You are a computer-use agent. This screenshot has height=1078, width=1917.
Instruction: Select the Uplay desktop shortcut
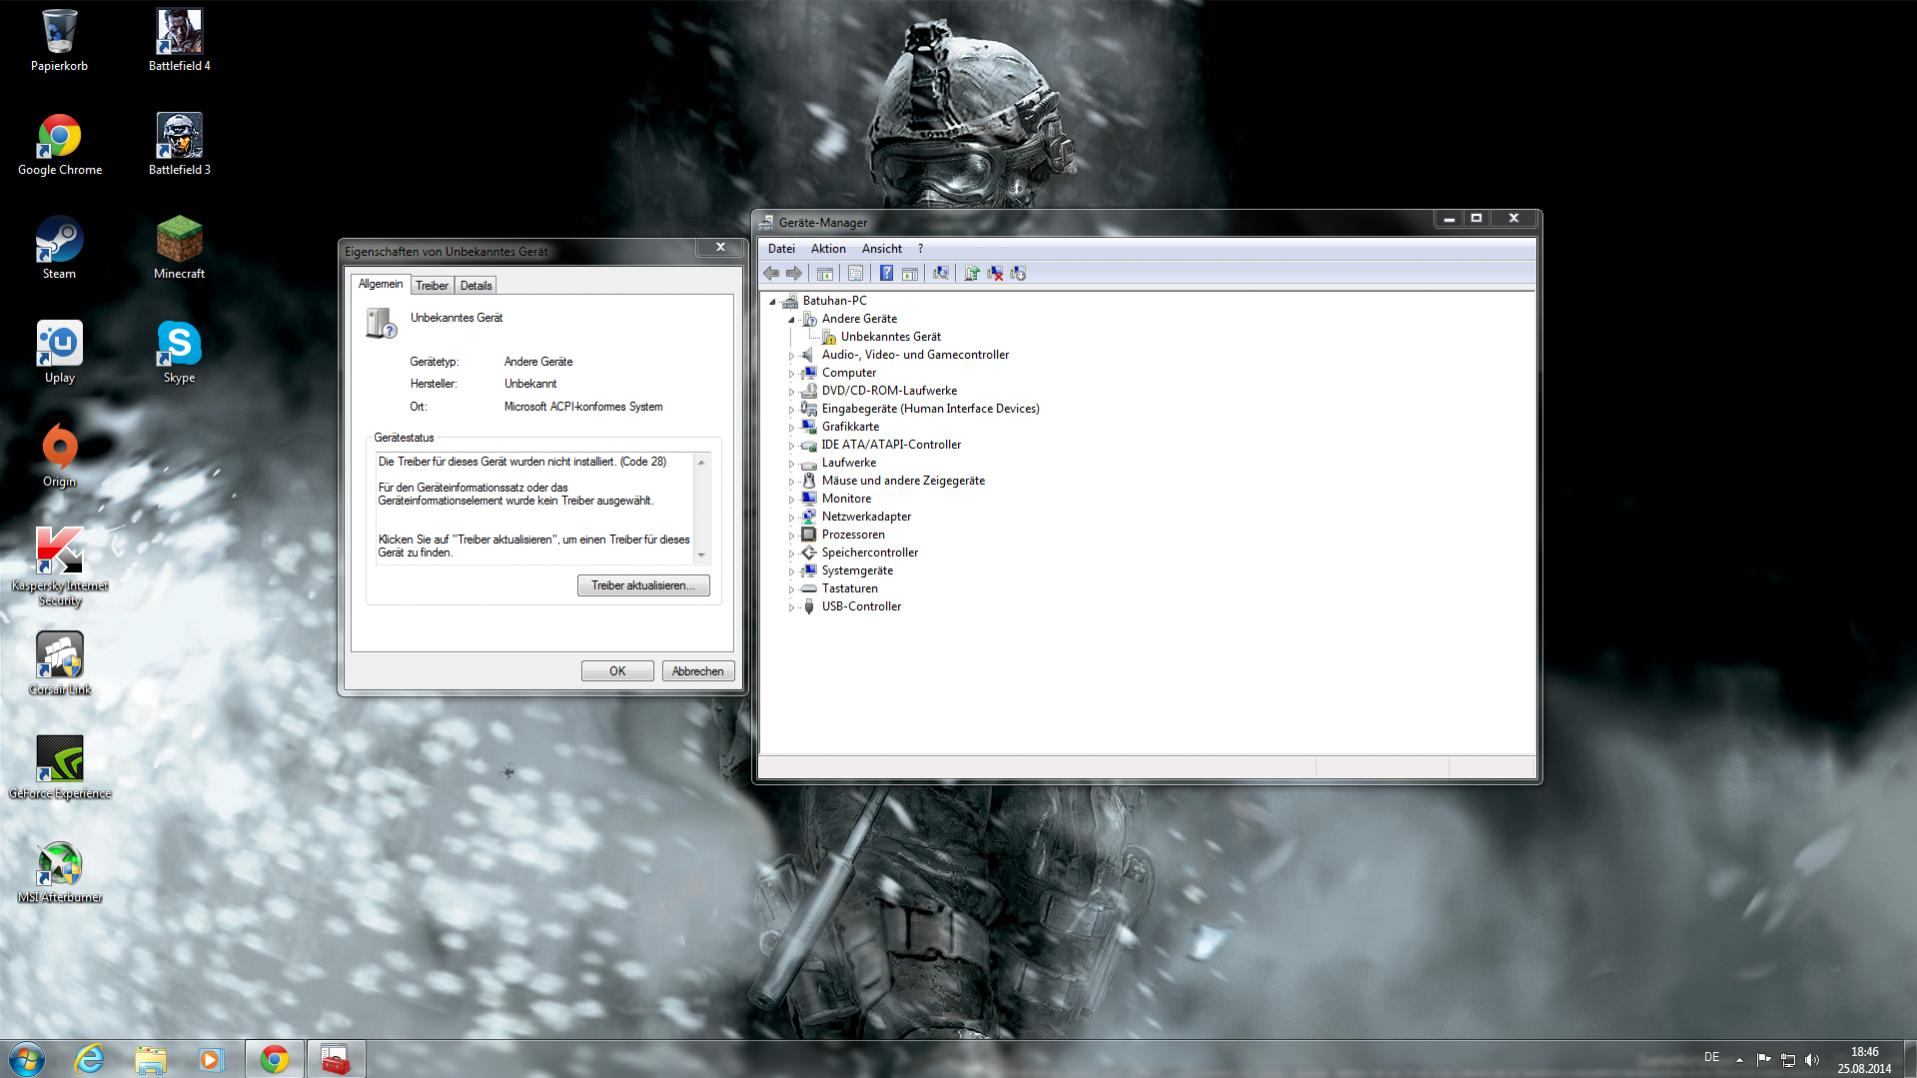[59, 353]
